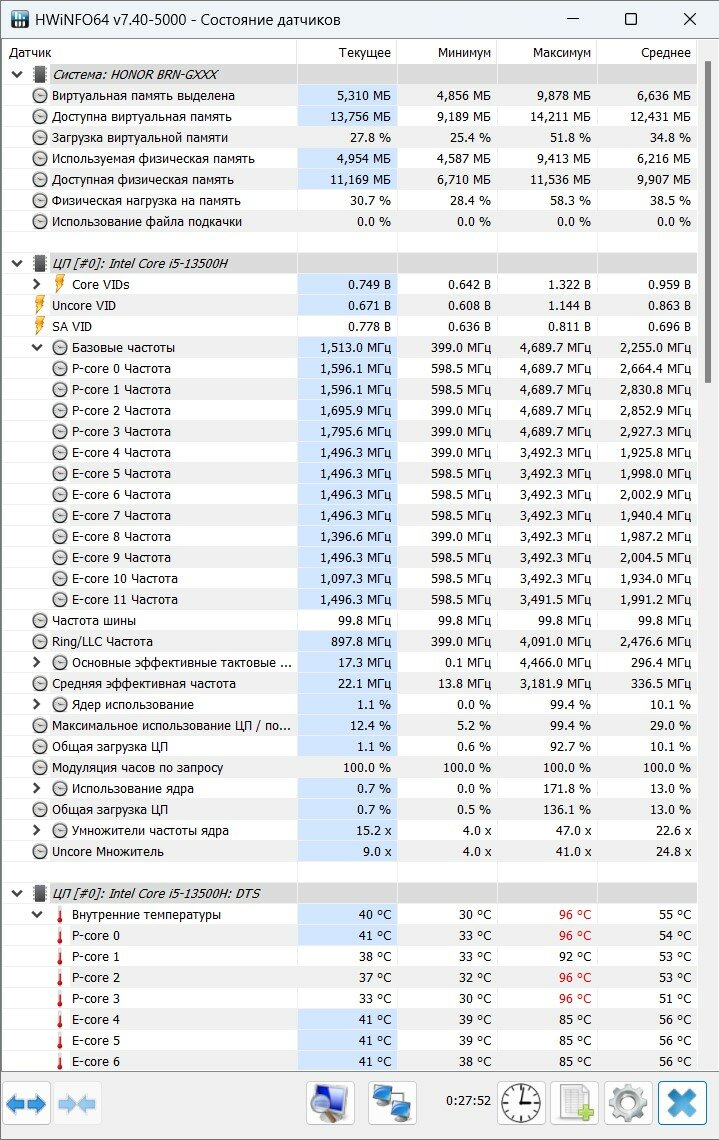Select the Виртуальная память выделена row

349,95
